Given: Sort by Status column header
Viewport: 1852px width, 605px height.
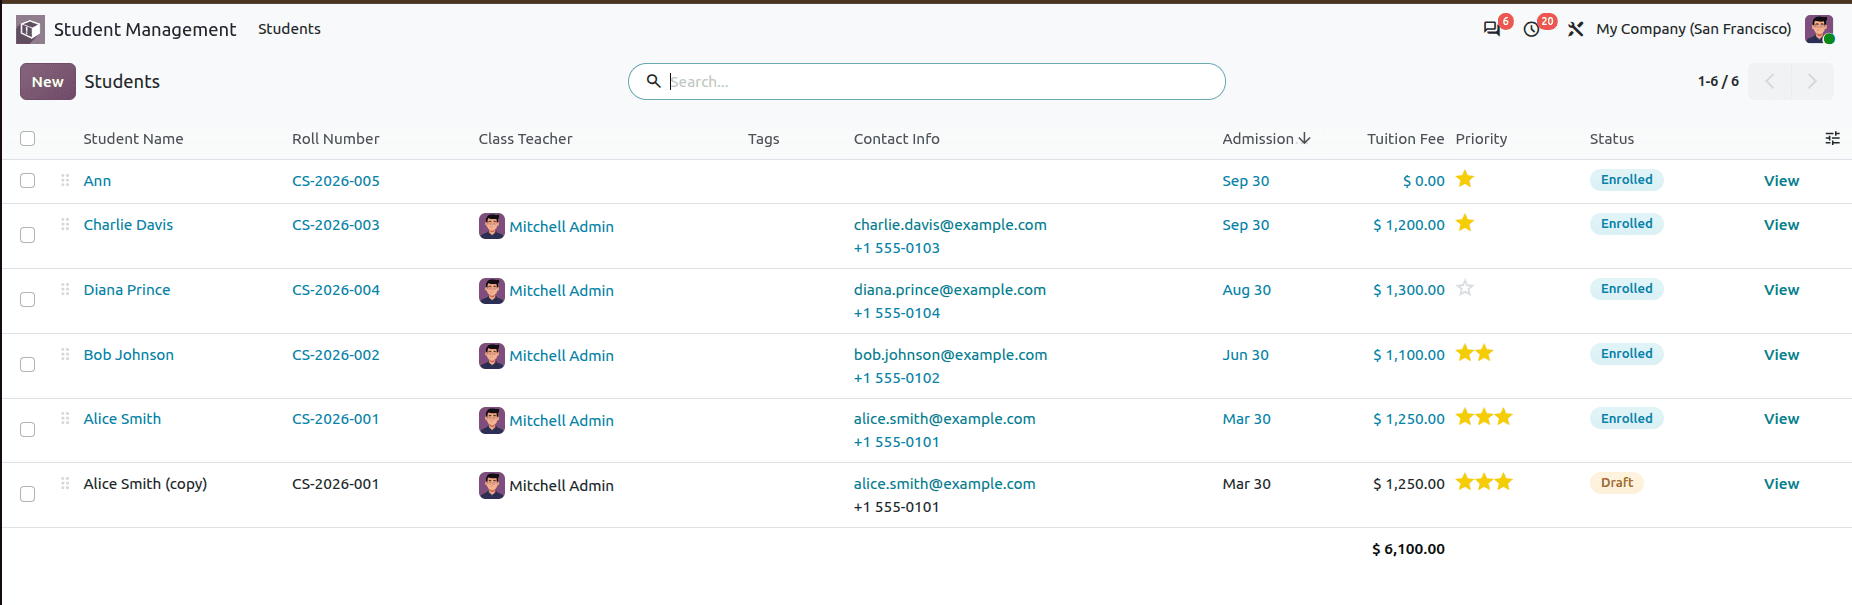Looking at the screenshot, I should [x=1612, y=139].
